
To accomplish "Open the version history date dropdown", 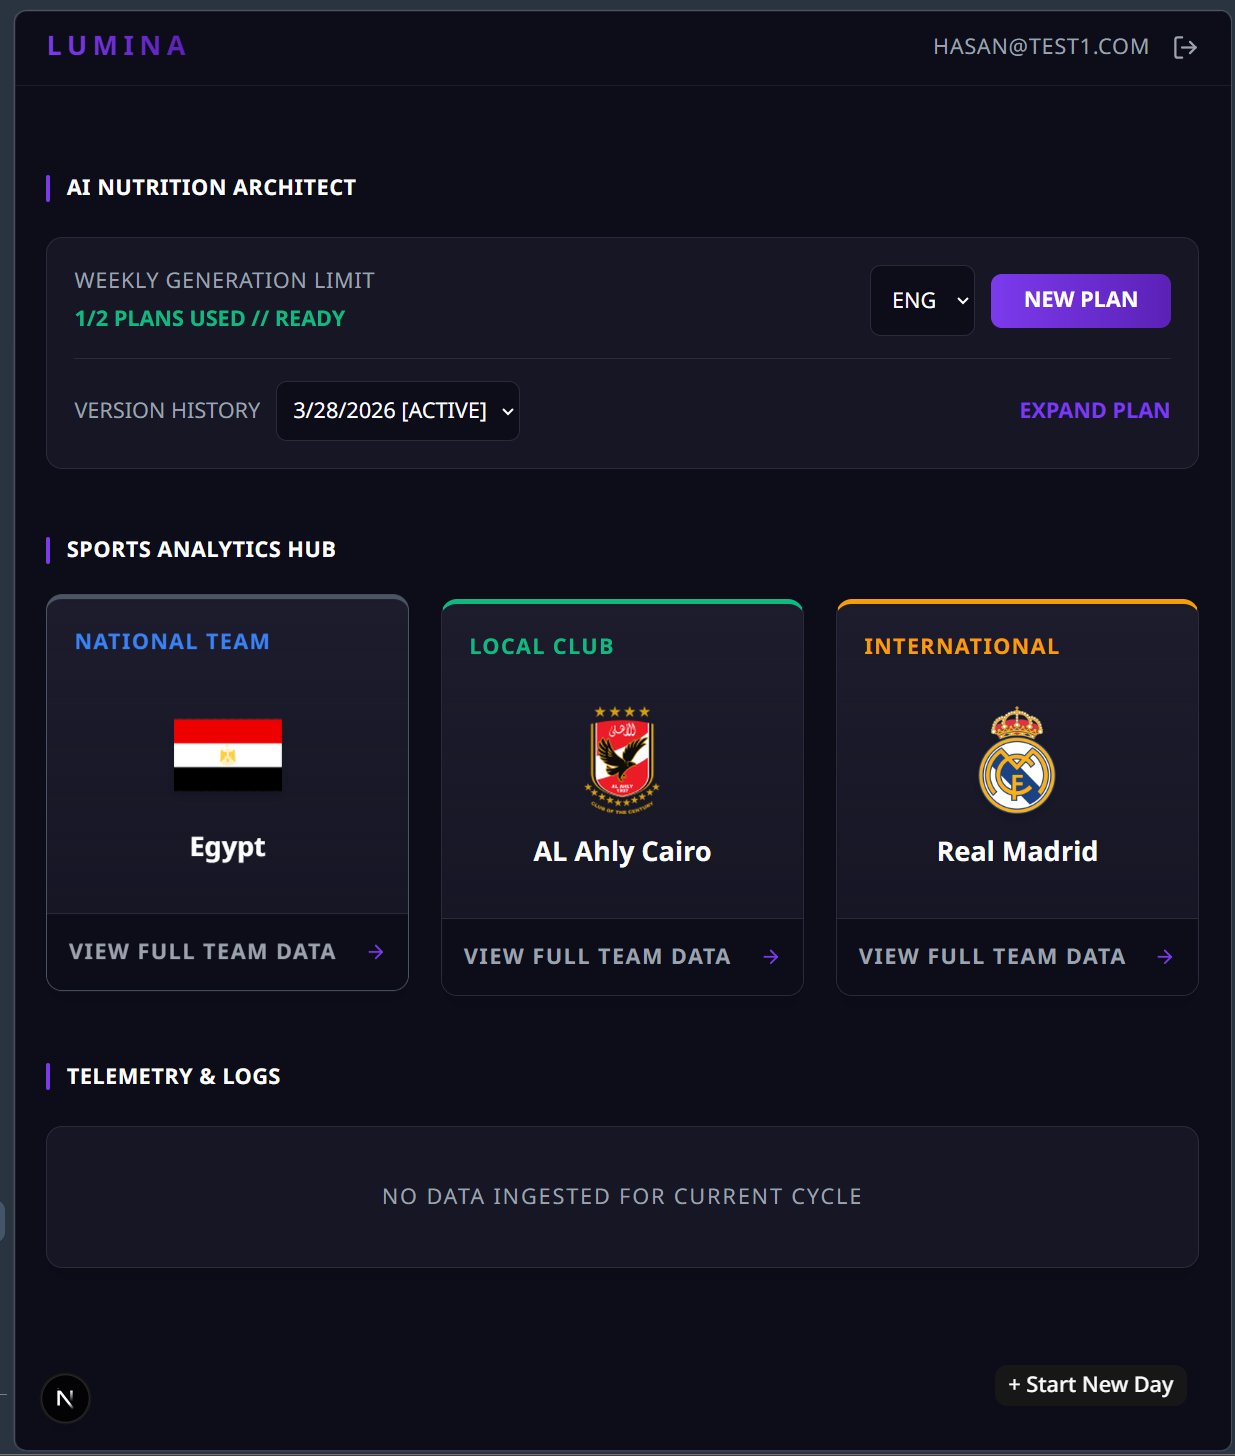I will click(x=397, y=411).
